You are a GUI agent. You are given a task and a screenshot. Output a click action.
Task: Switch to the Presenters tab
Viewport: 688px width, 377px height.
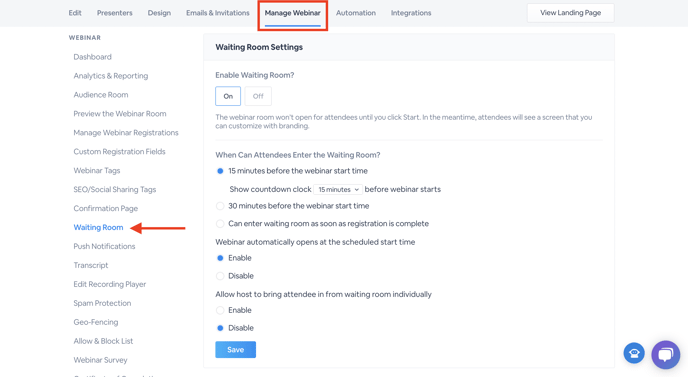[115, 13]
